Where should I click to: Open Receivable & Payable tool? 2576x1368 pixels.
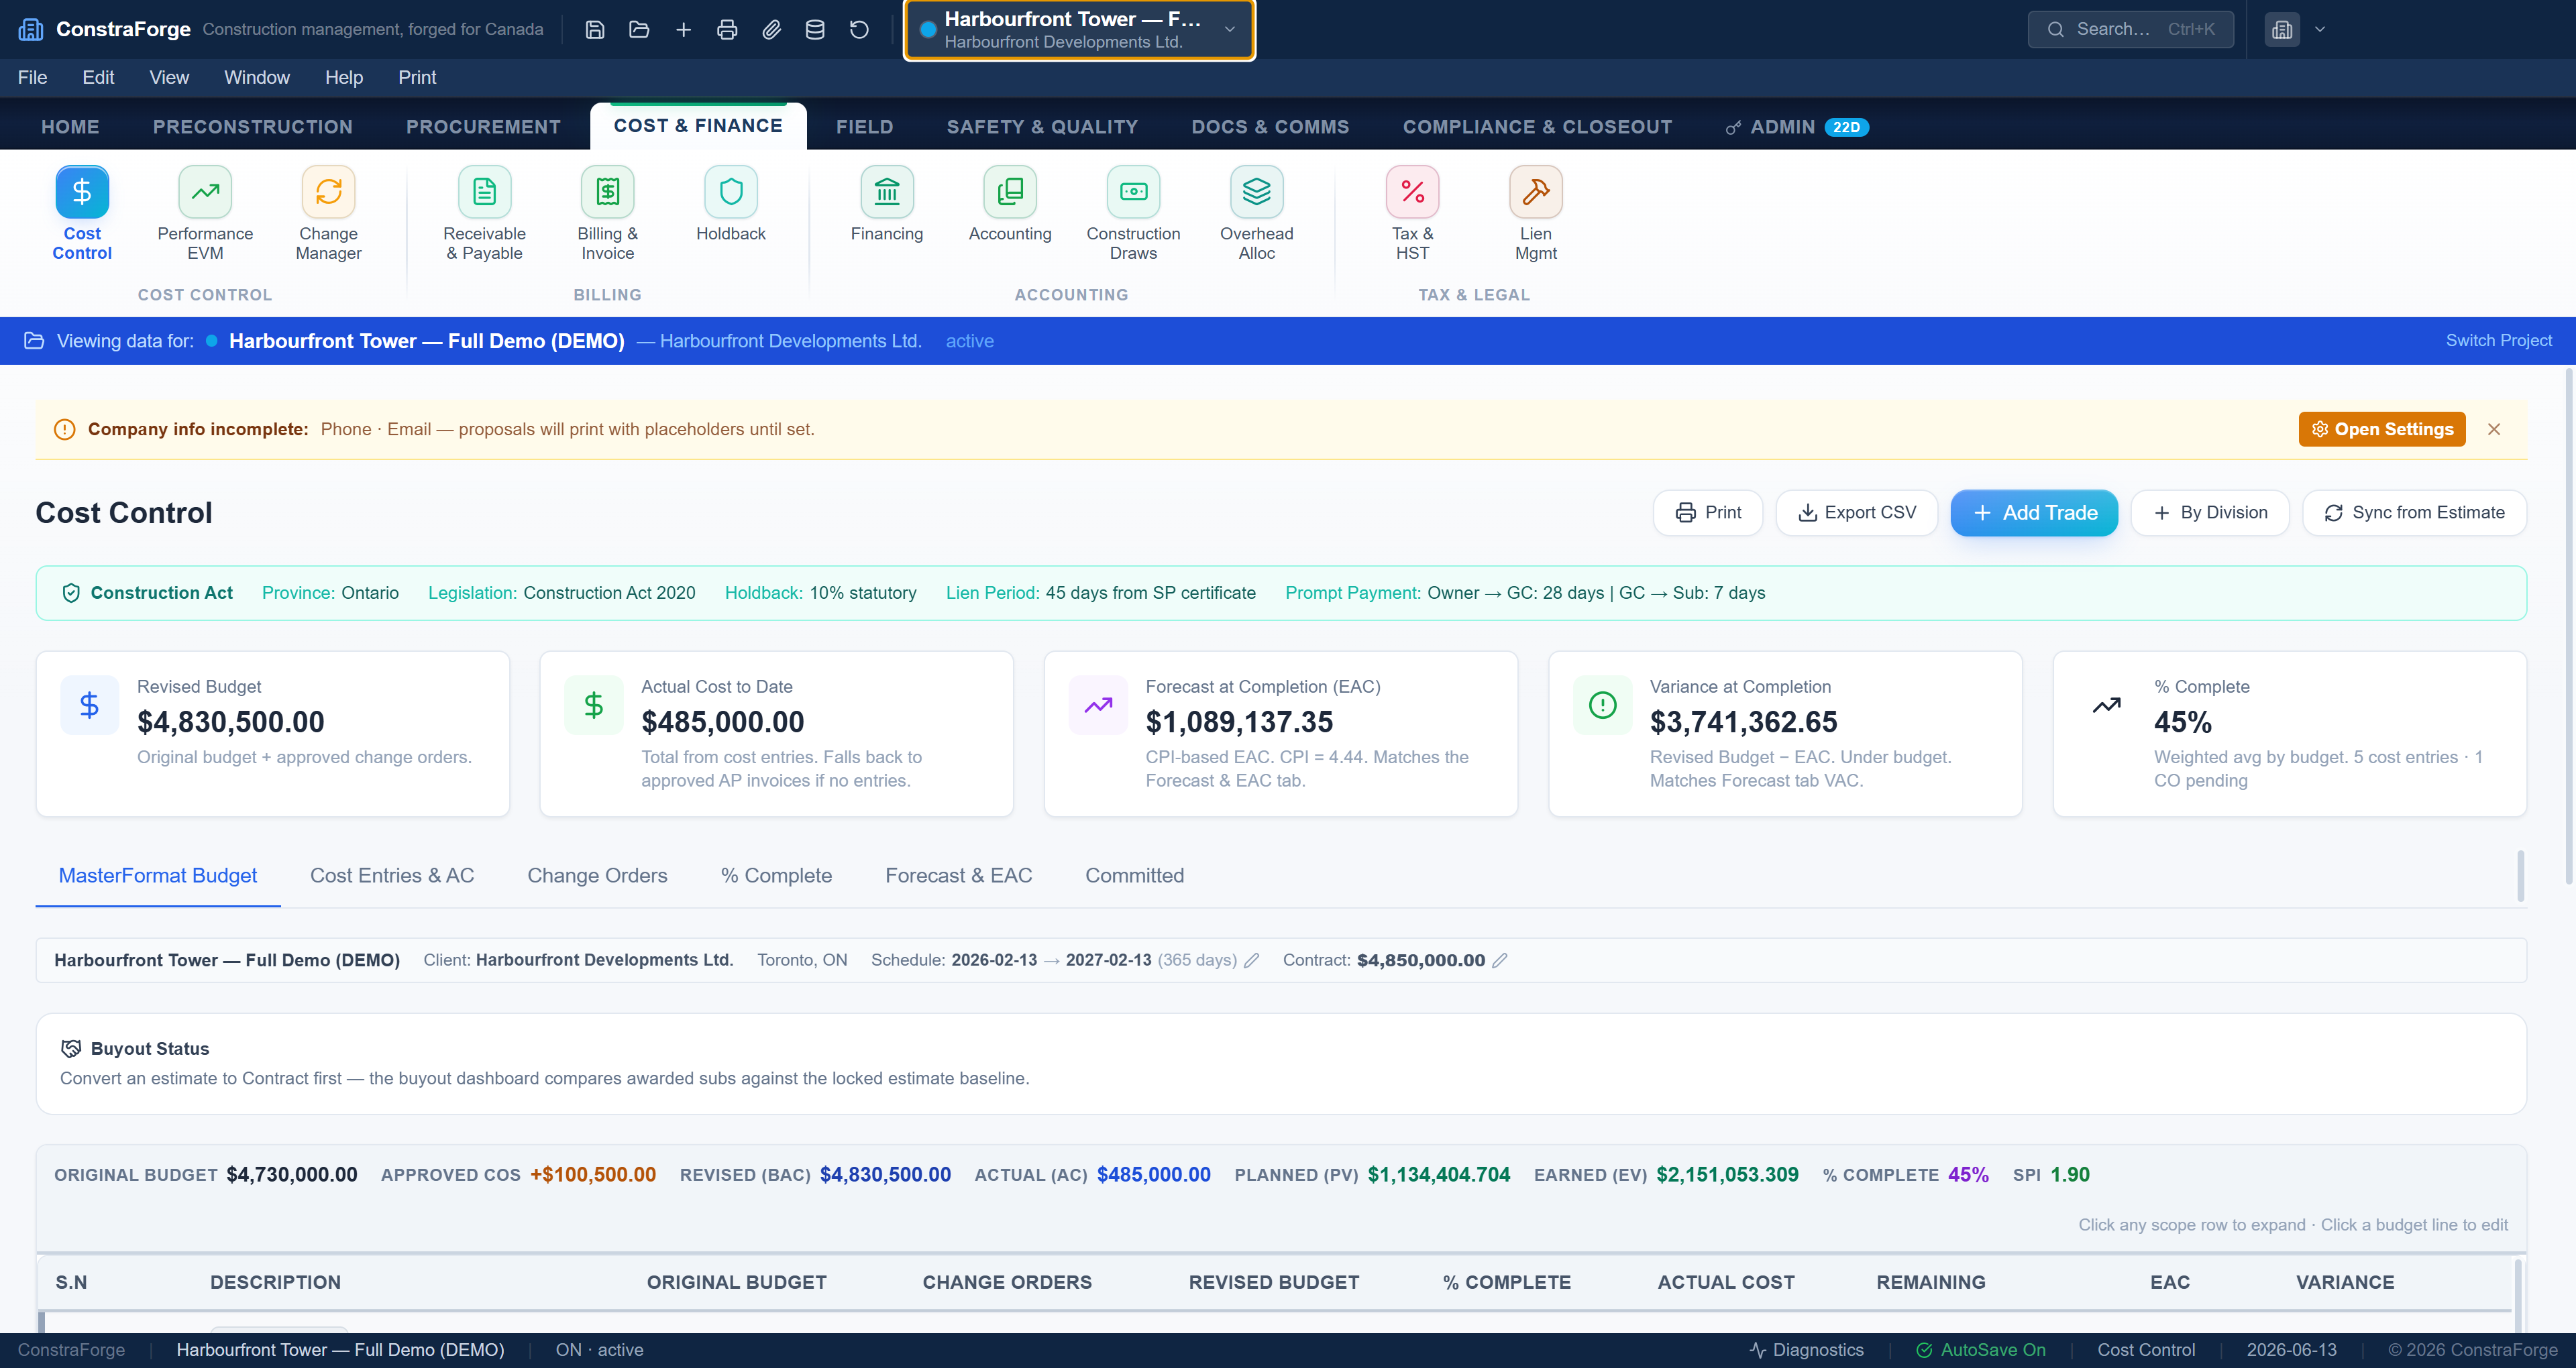point(484,213)
